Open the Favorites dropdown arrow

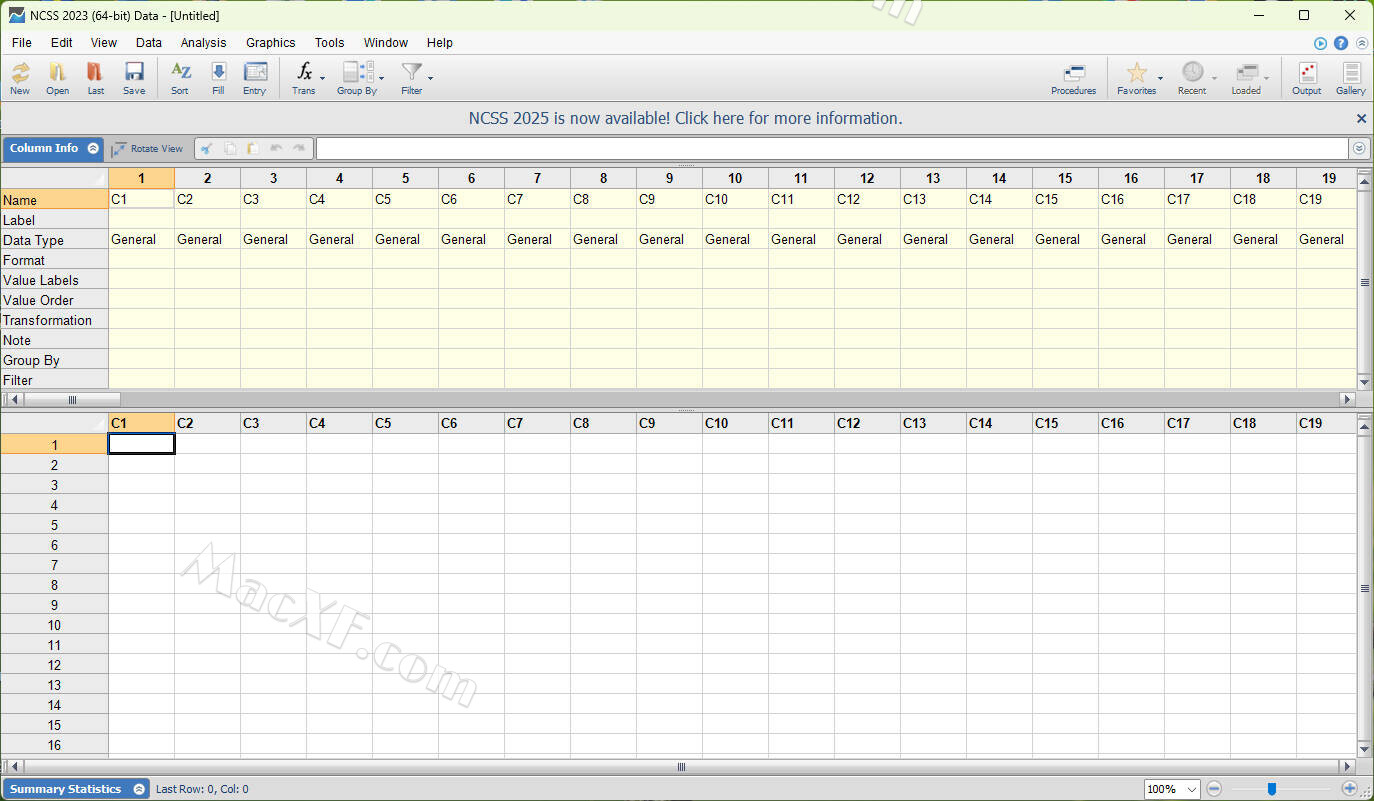[x=1161, y=79]
